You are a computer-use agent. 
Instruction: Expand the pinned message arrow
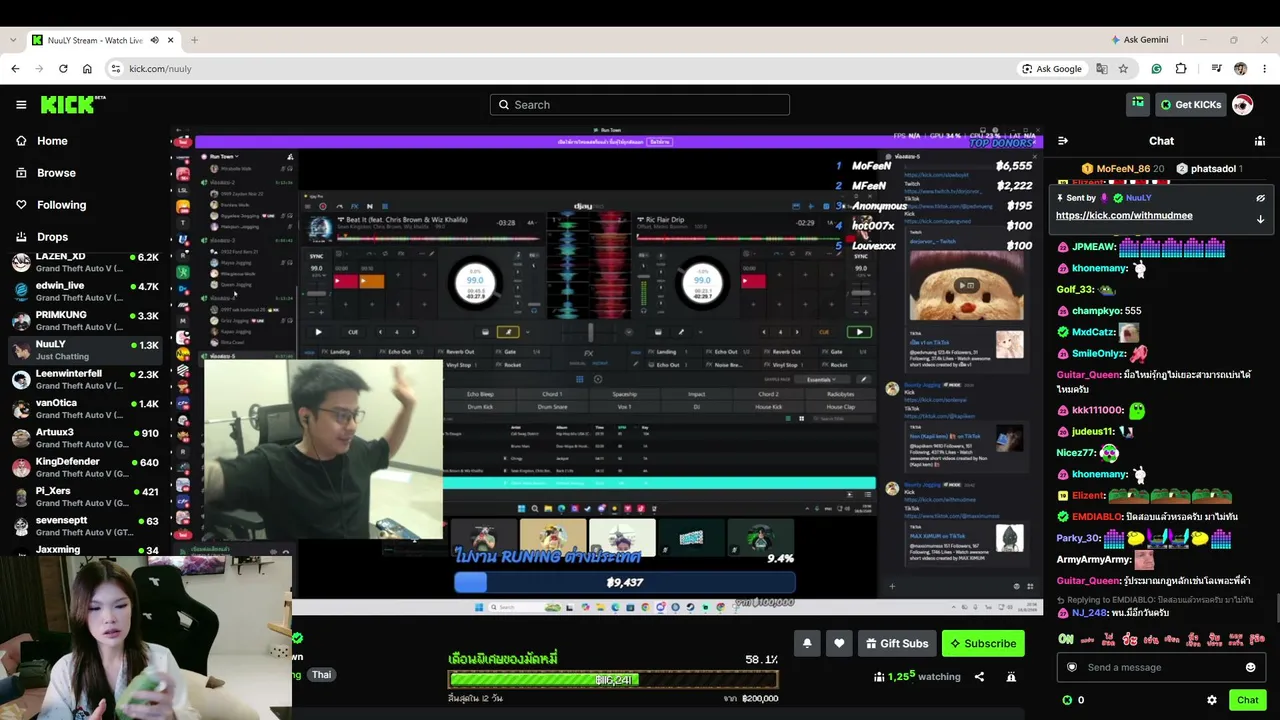(x=1261, y=219)
